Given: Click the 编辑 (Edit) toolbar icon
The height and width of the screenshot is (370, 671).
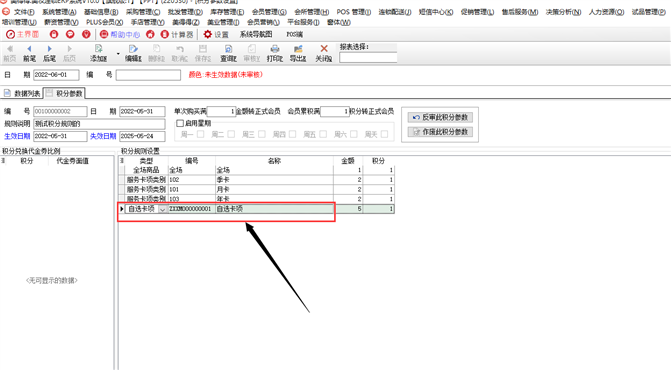Looking at the screenshot, I should pos(133,49).
